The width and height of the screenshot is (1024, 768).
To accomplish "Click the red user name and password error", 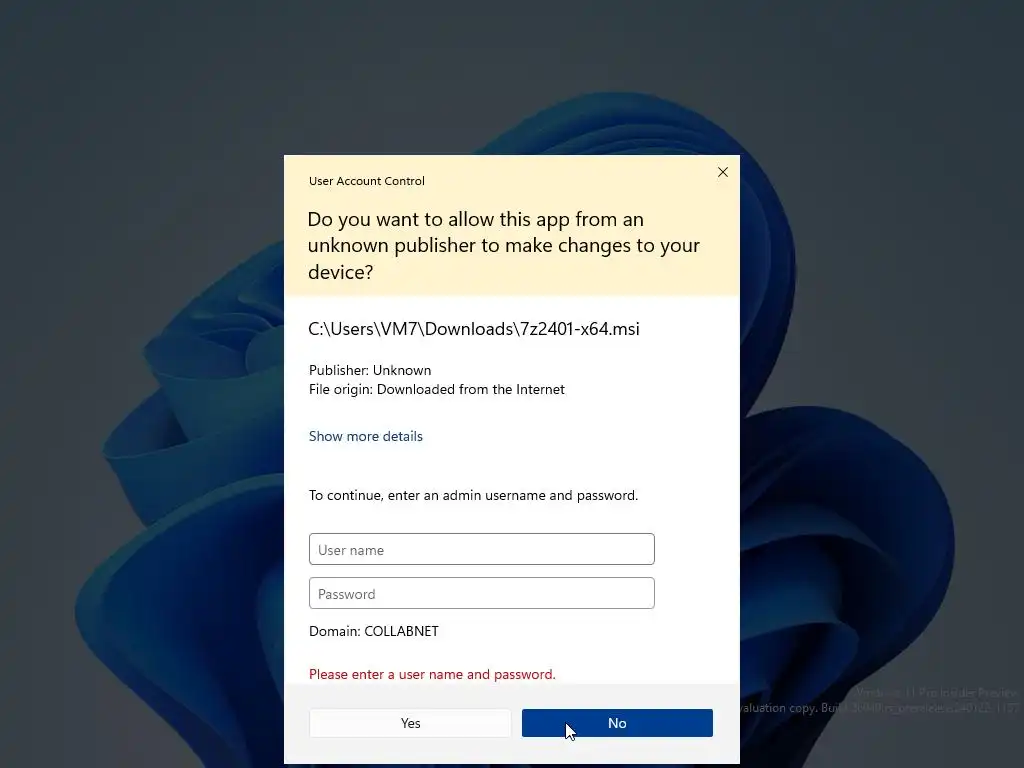I will pyautogui.click(x=432, y=674).
